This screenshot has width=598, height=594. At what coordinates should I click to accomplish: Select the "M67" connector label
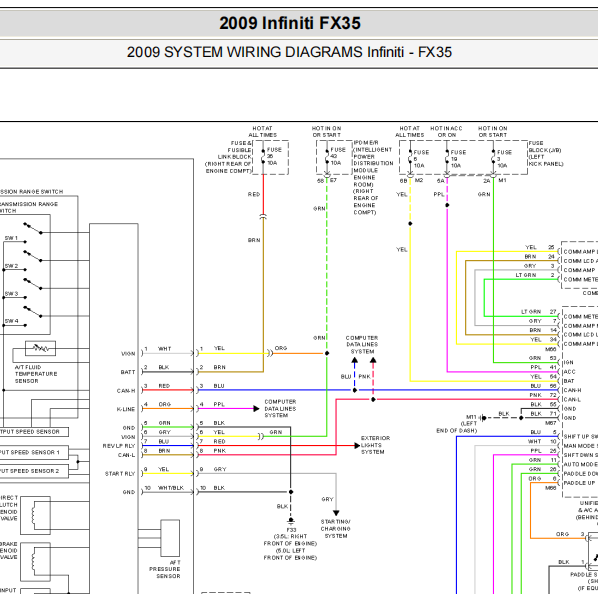pos(550,423)
